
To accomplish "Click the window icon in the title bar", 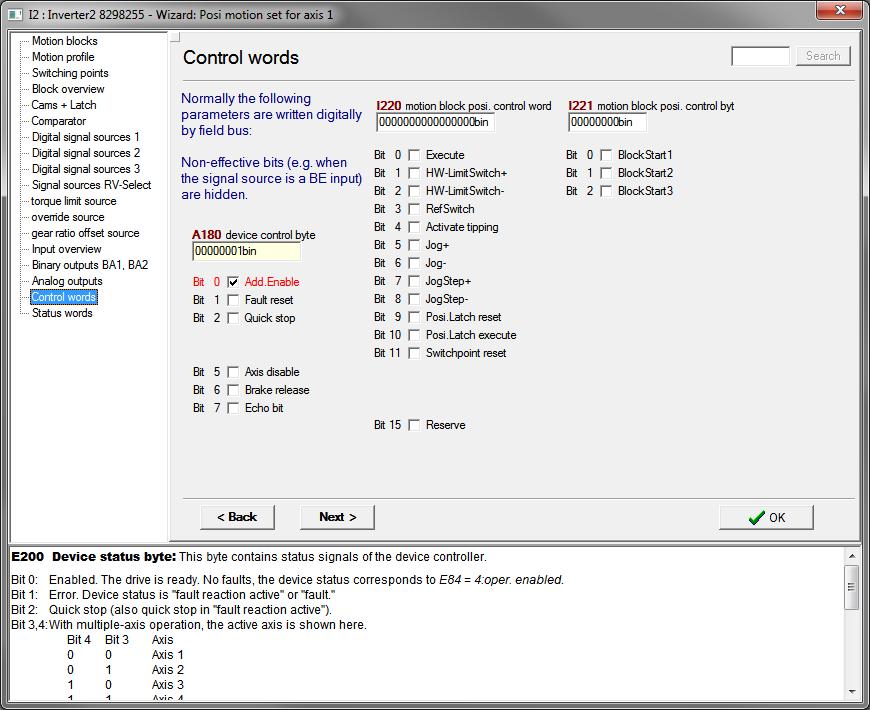I will 15,14.
